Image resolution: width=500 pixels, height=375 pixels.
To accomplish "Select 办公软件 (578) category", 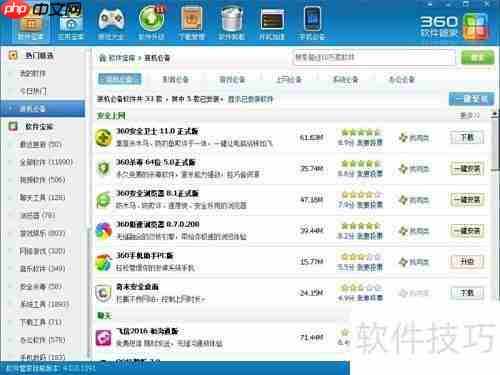I will click(x=42, y=340).
